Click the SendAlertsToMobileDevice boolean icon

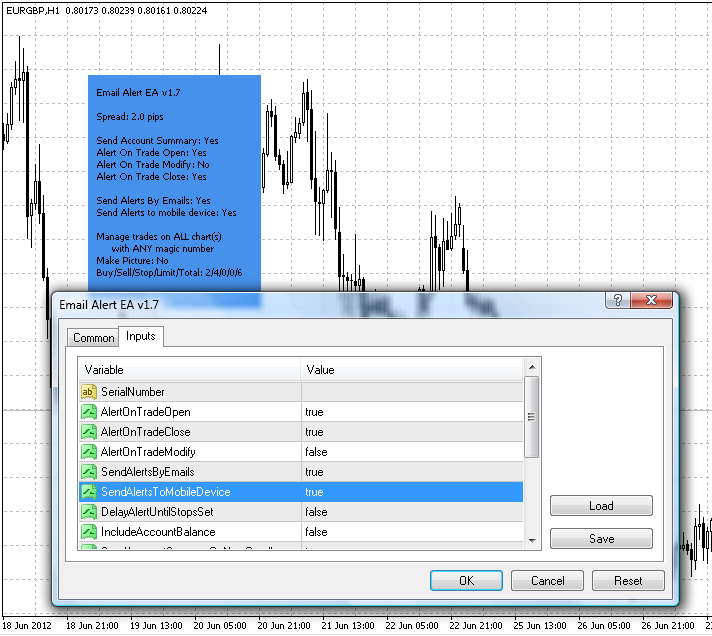tap(89, 492)
